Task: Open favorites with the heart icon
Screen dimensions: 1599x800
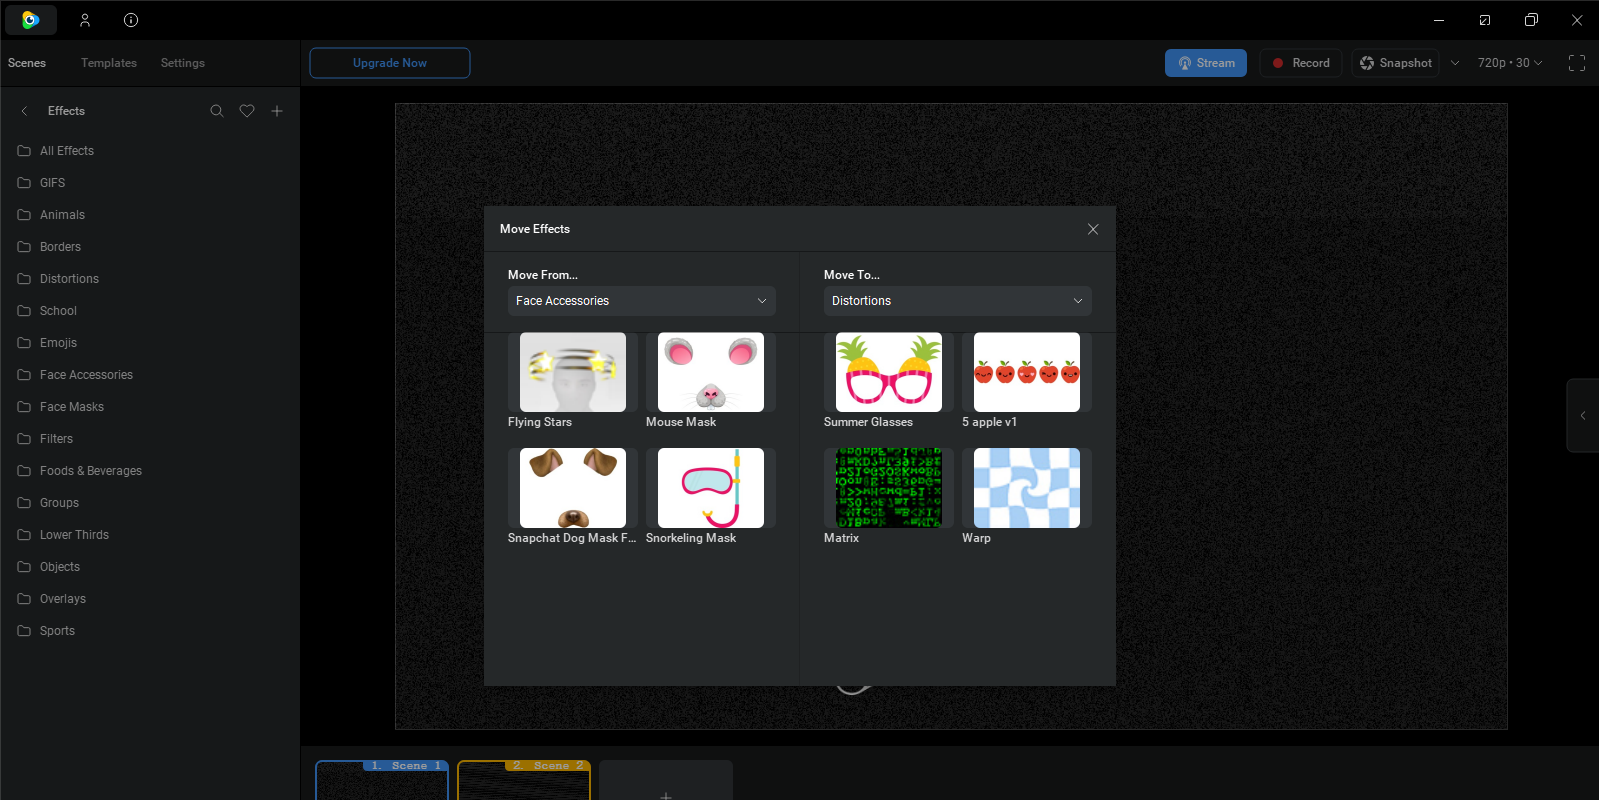Action: click(247, 111)
